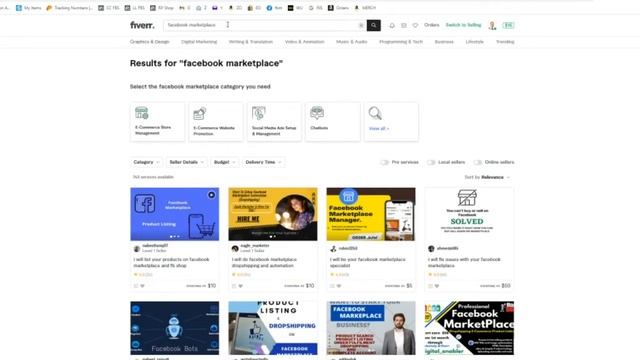Toggle Local sellers switch
The height and width of the screenshot is (360, 640).
(x=431, y=162)
